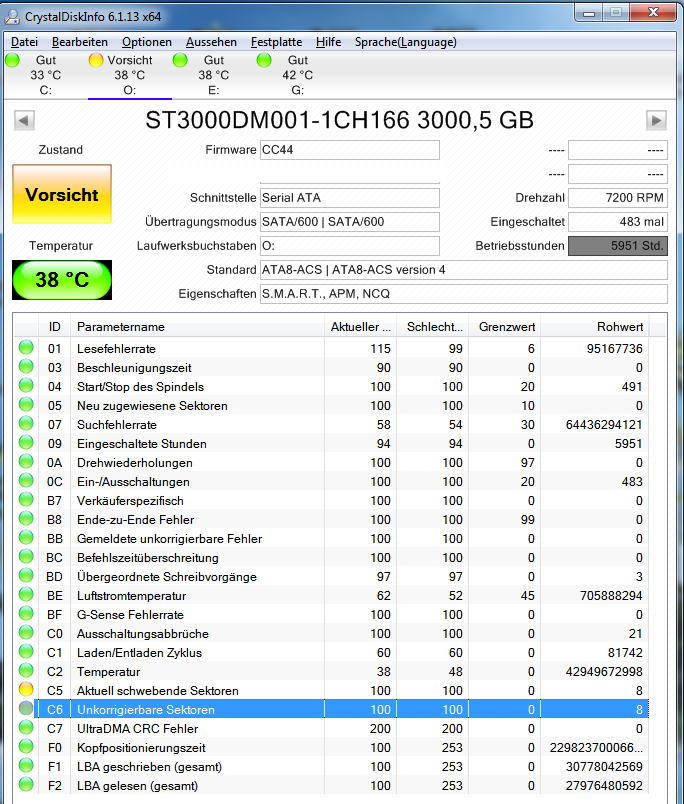
Task: Click the Eingeschaltet 483 mal field
Action: (x=618, y=222)
